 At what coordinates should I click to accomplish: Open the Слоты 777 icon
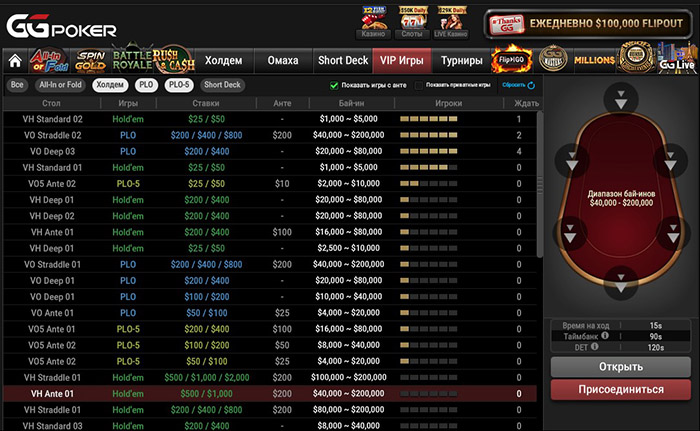tap(411, 21)
